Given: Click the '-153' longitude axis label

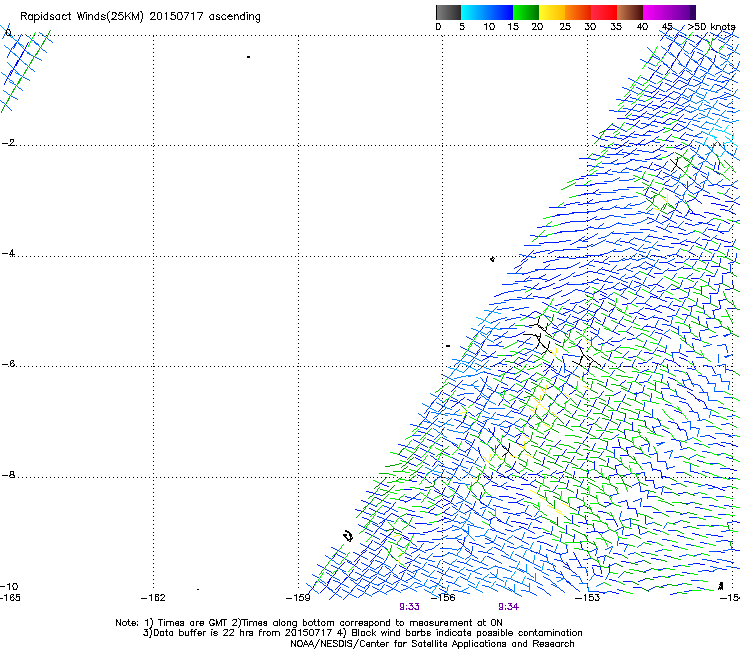Looking at the screenshot, I should [588, 598].
